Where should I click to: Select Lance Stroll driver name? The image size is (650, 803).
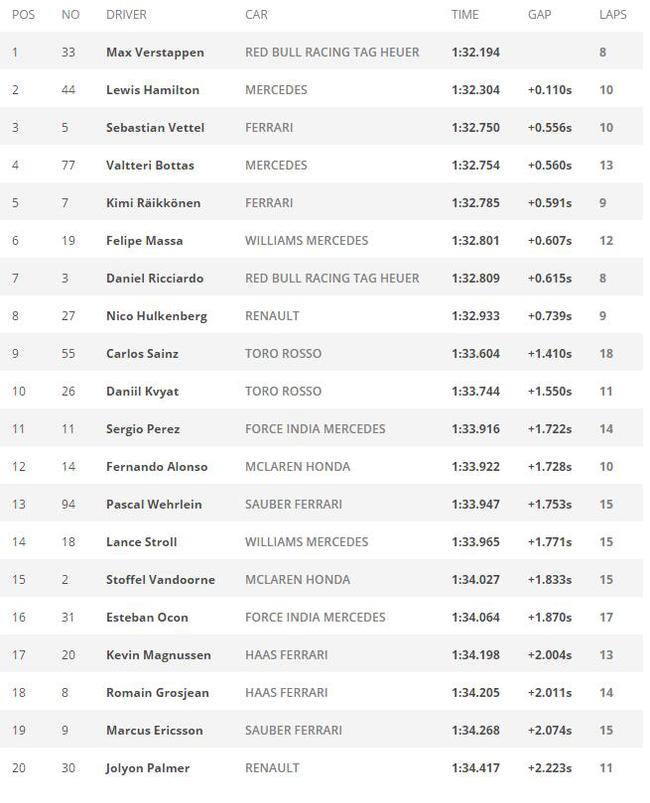coord(141,542)
